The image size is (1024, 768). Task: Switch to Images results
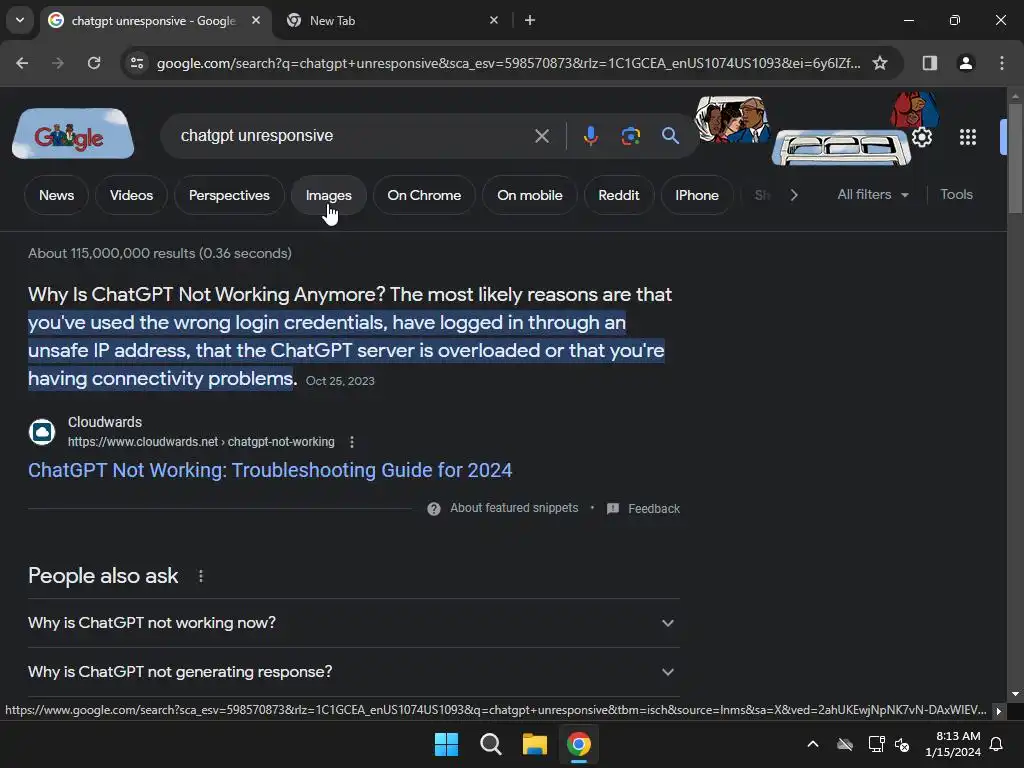tap(328, 195)
